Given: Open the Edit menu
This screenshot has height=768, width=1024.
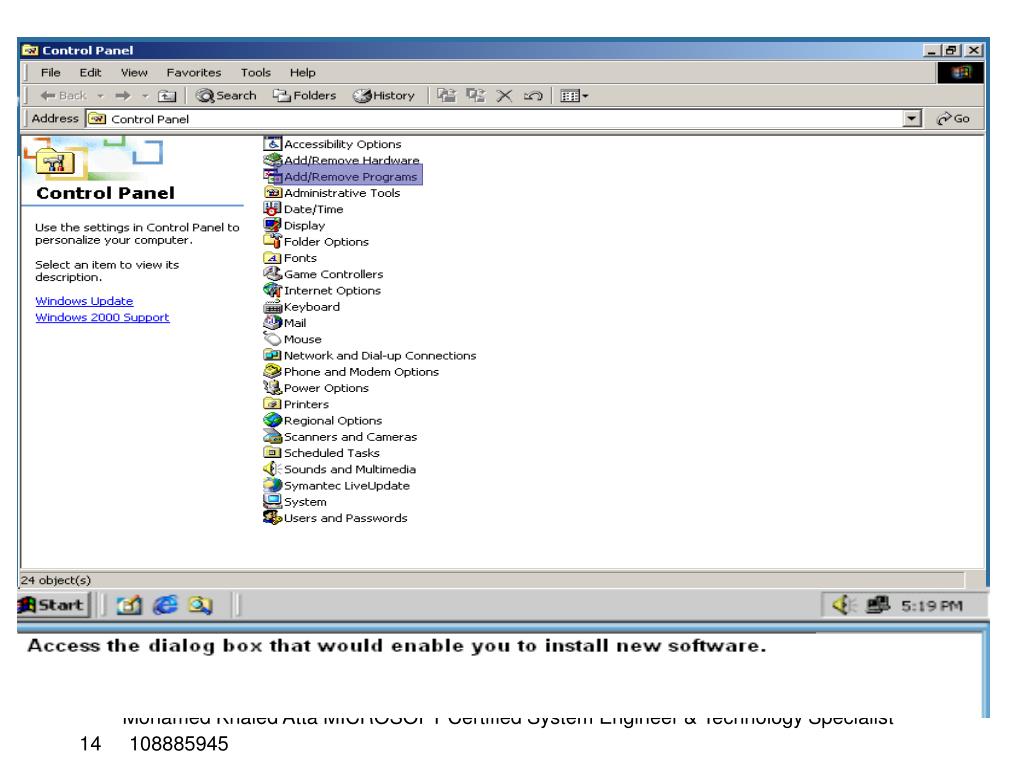Looking at the screenshot, I should coord(90,72).
